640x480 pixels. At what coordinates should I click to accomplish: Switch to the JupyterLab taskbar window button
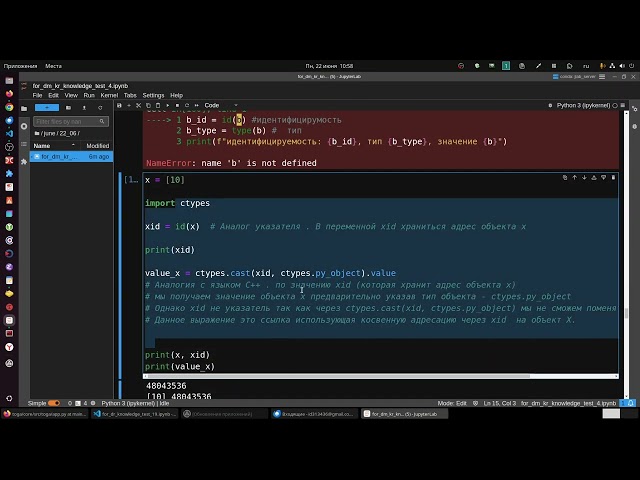[404, 414]
